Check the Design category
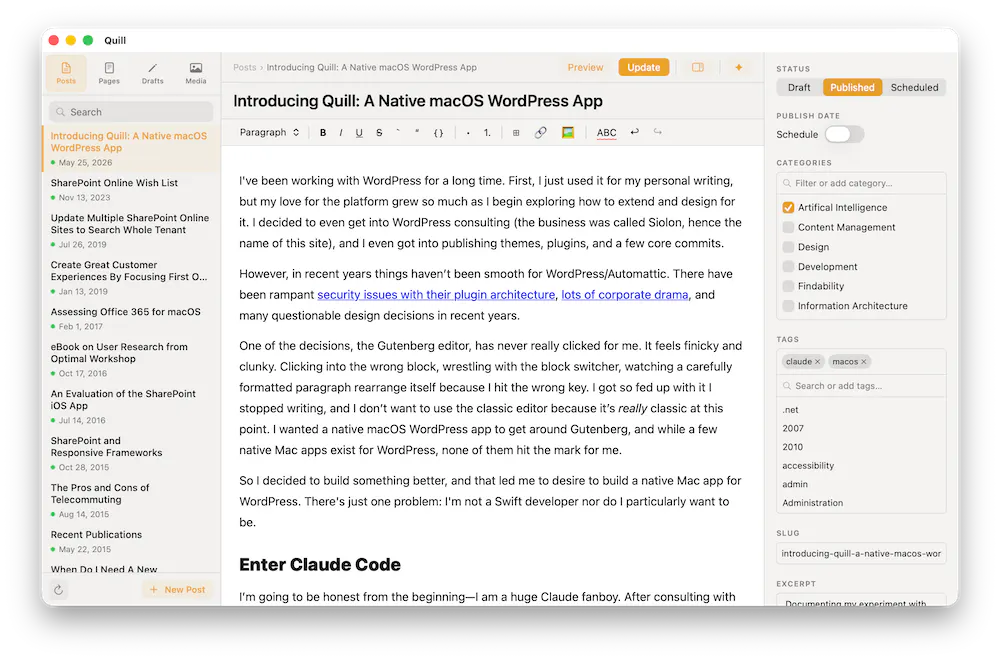Screen dimensions: 1000x661 [788, 247]
